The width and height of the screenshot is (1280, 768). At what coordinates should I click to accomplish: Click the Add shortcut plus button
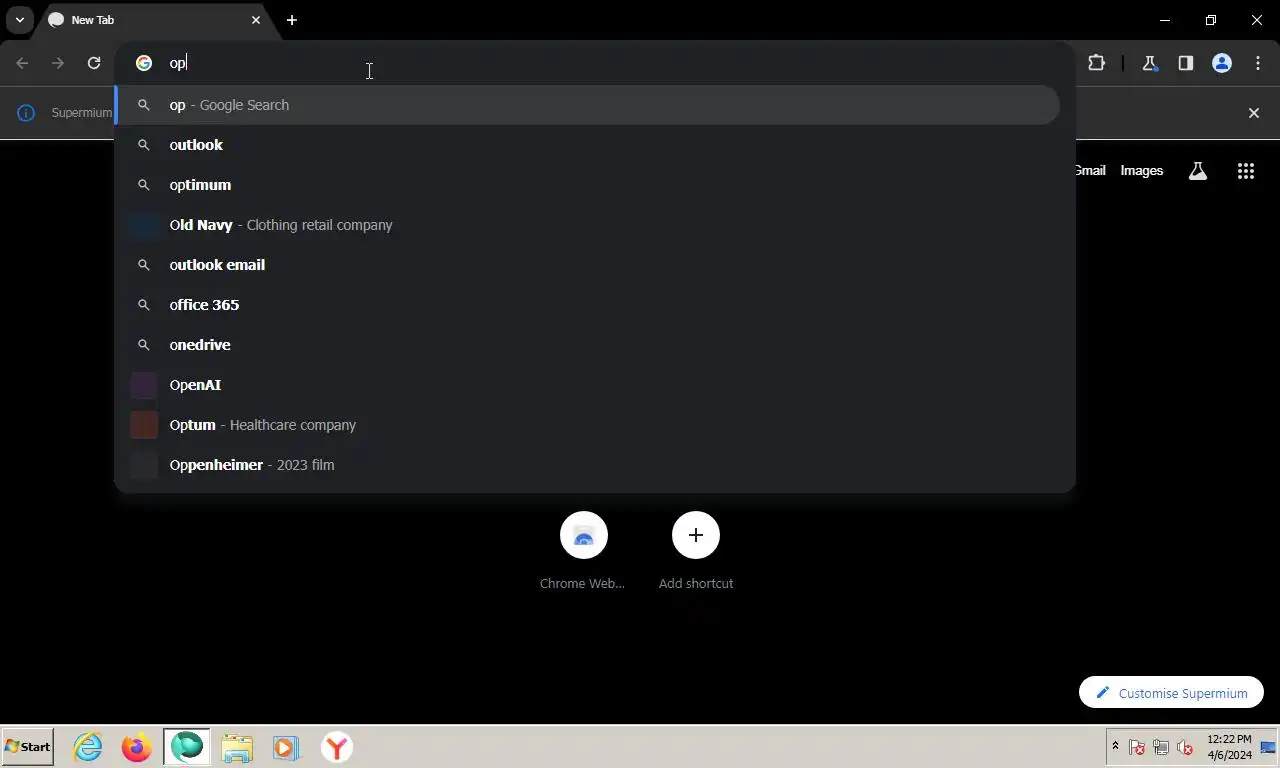(696, 536)
